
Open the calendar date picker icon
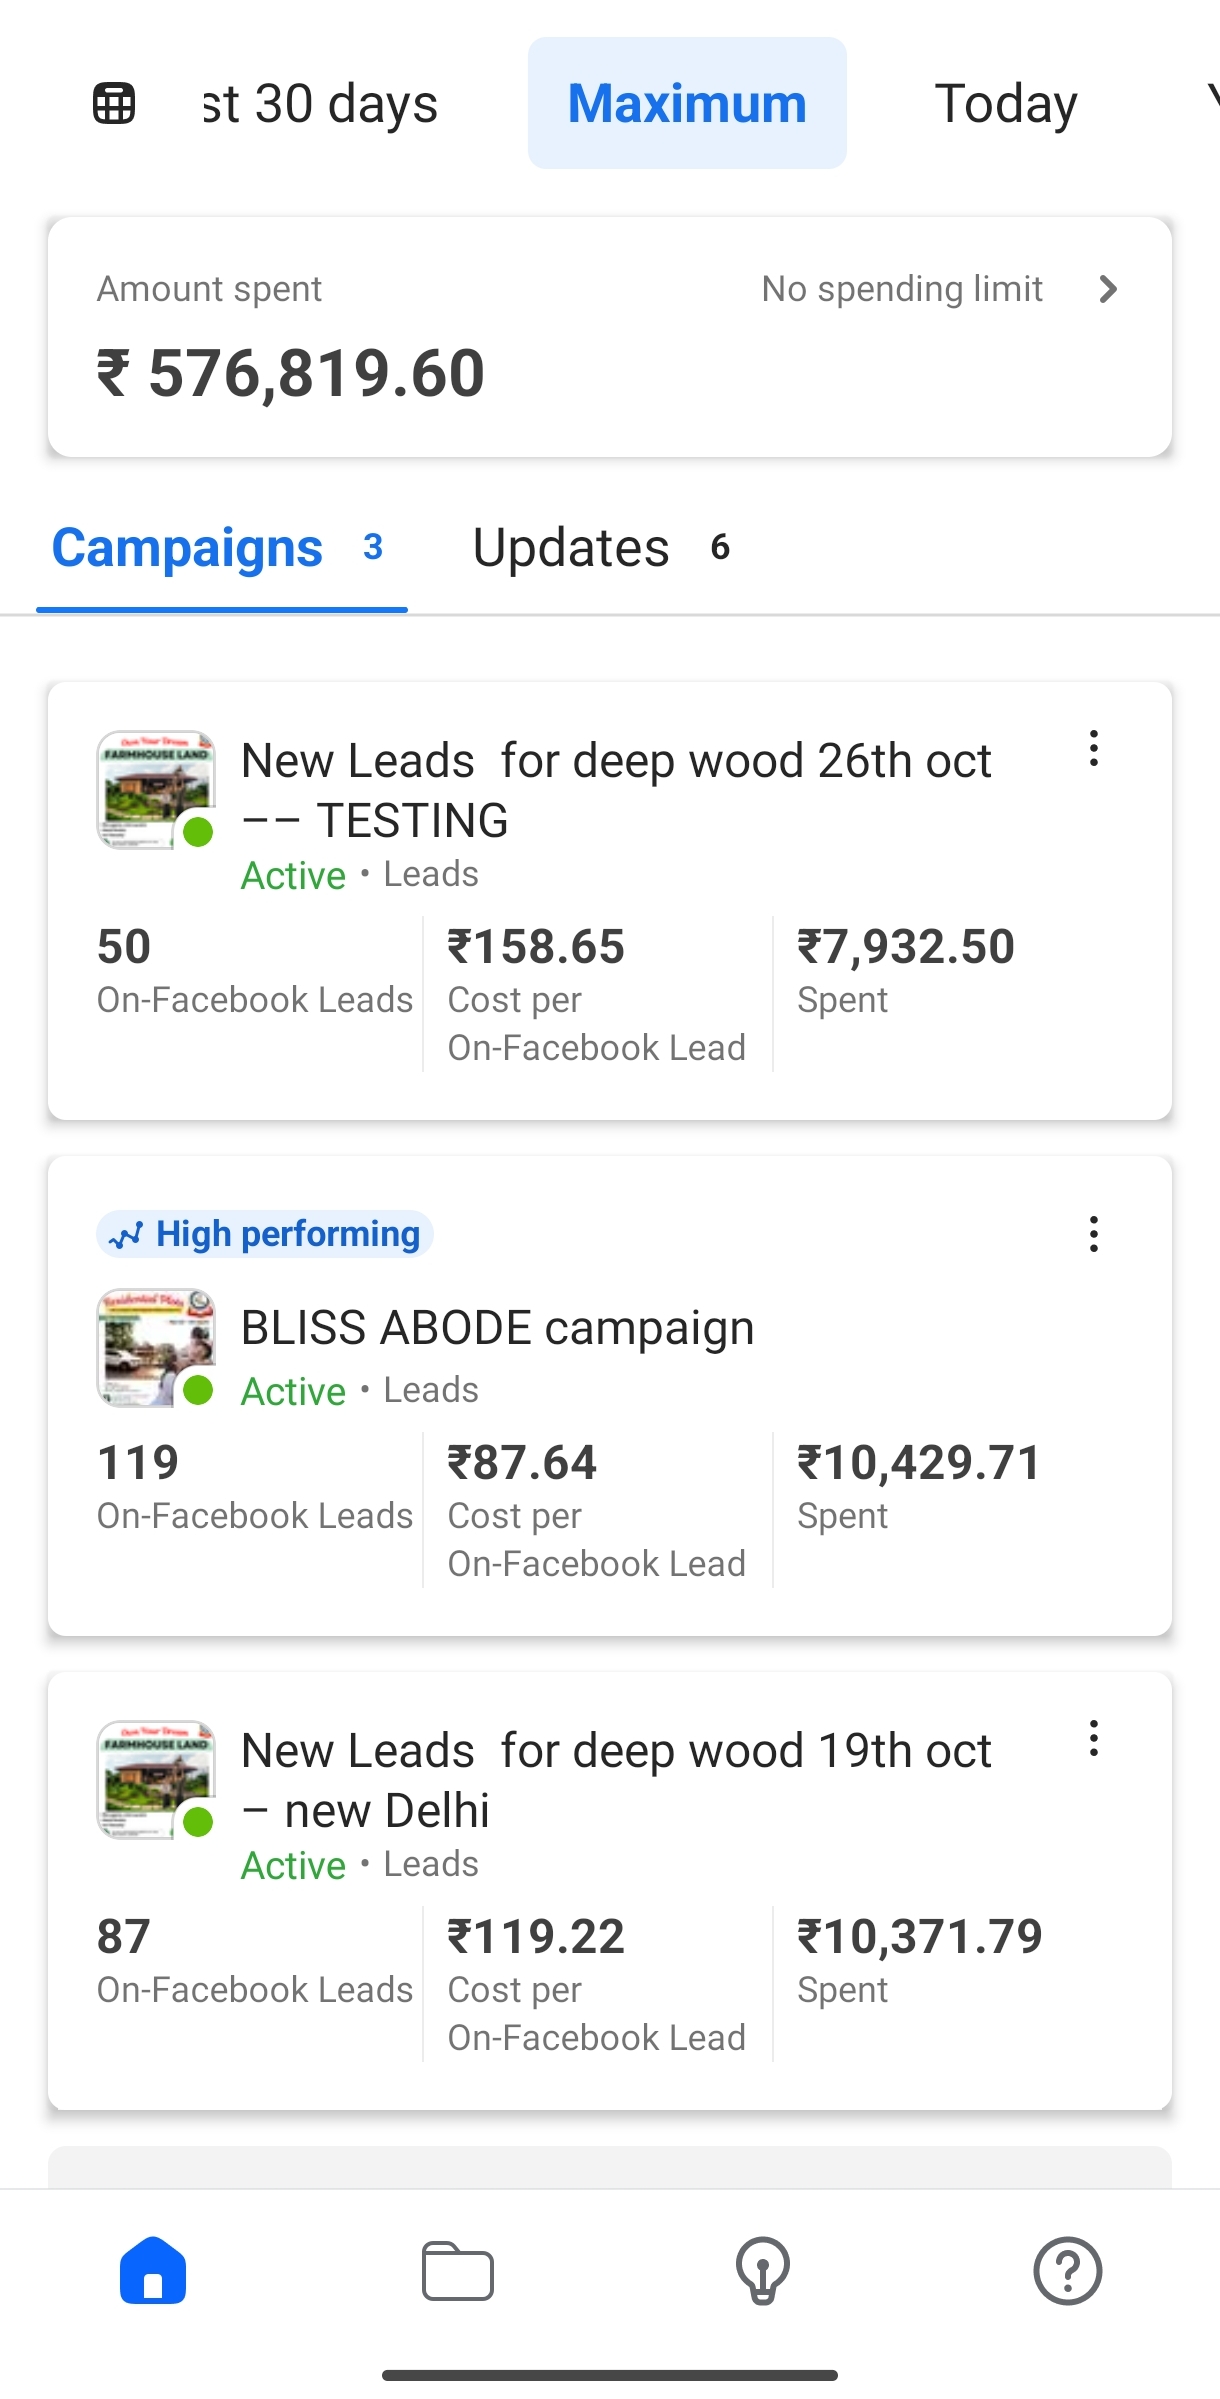coord(114,103)
